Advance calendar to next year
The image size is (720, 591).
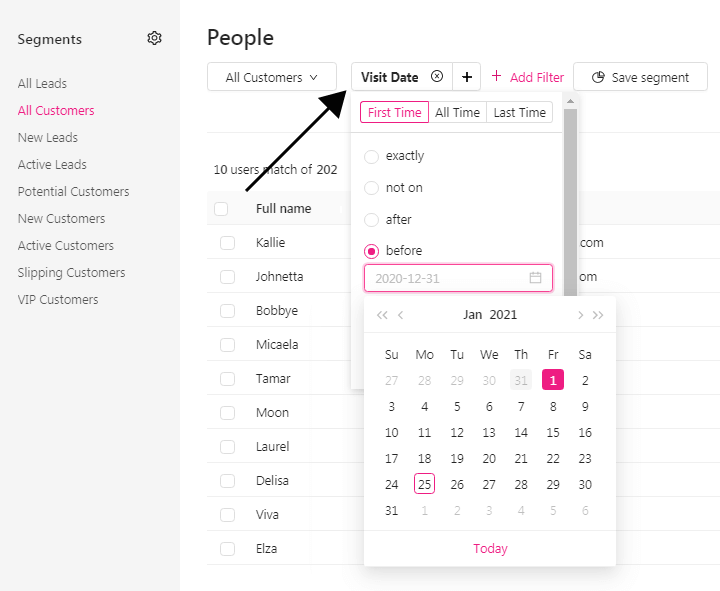pos(598,315)
